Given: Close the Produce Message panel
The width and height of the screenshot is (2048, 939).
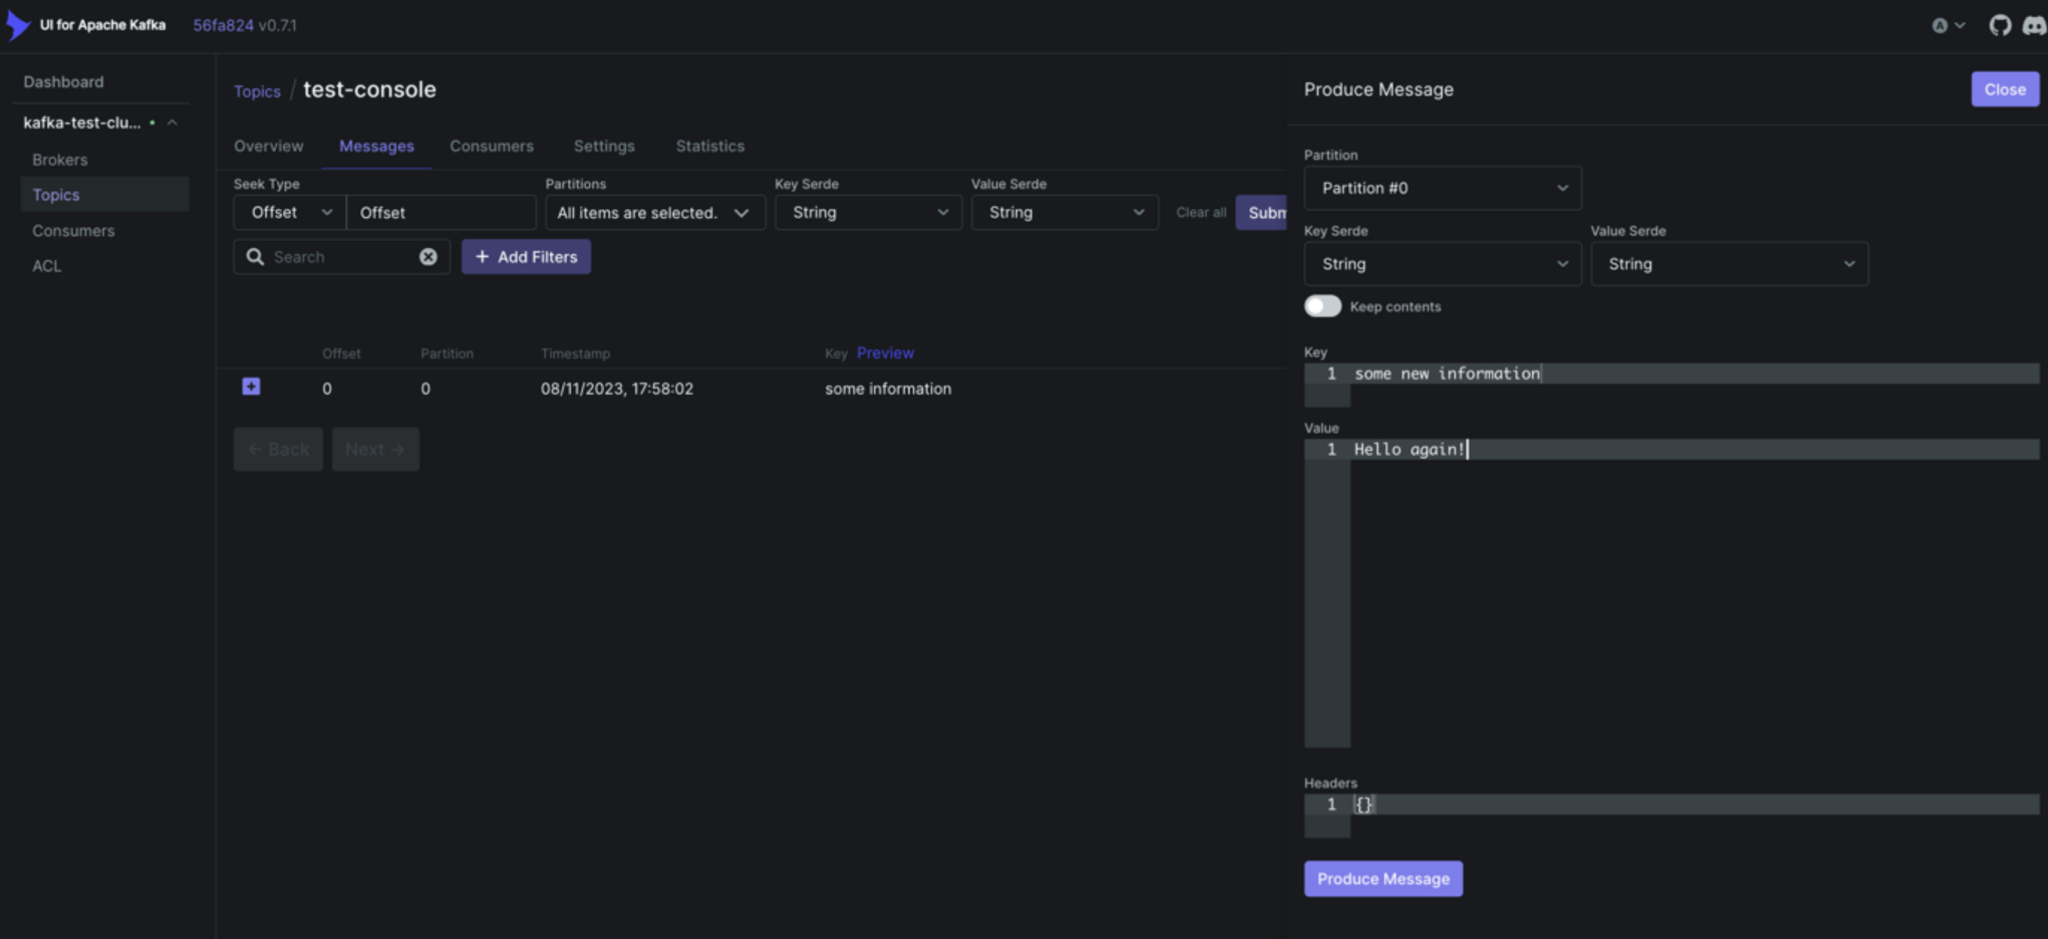Looking at the screenshot, I should (x=2003, y=89).
